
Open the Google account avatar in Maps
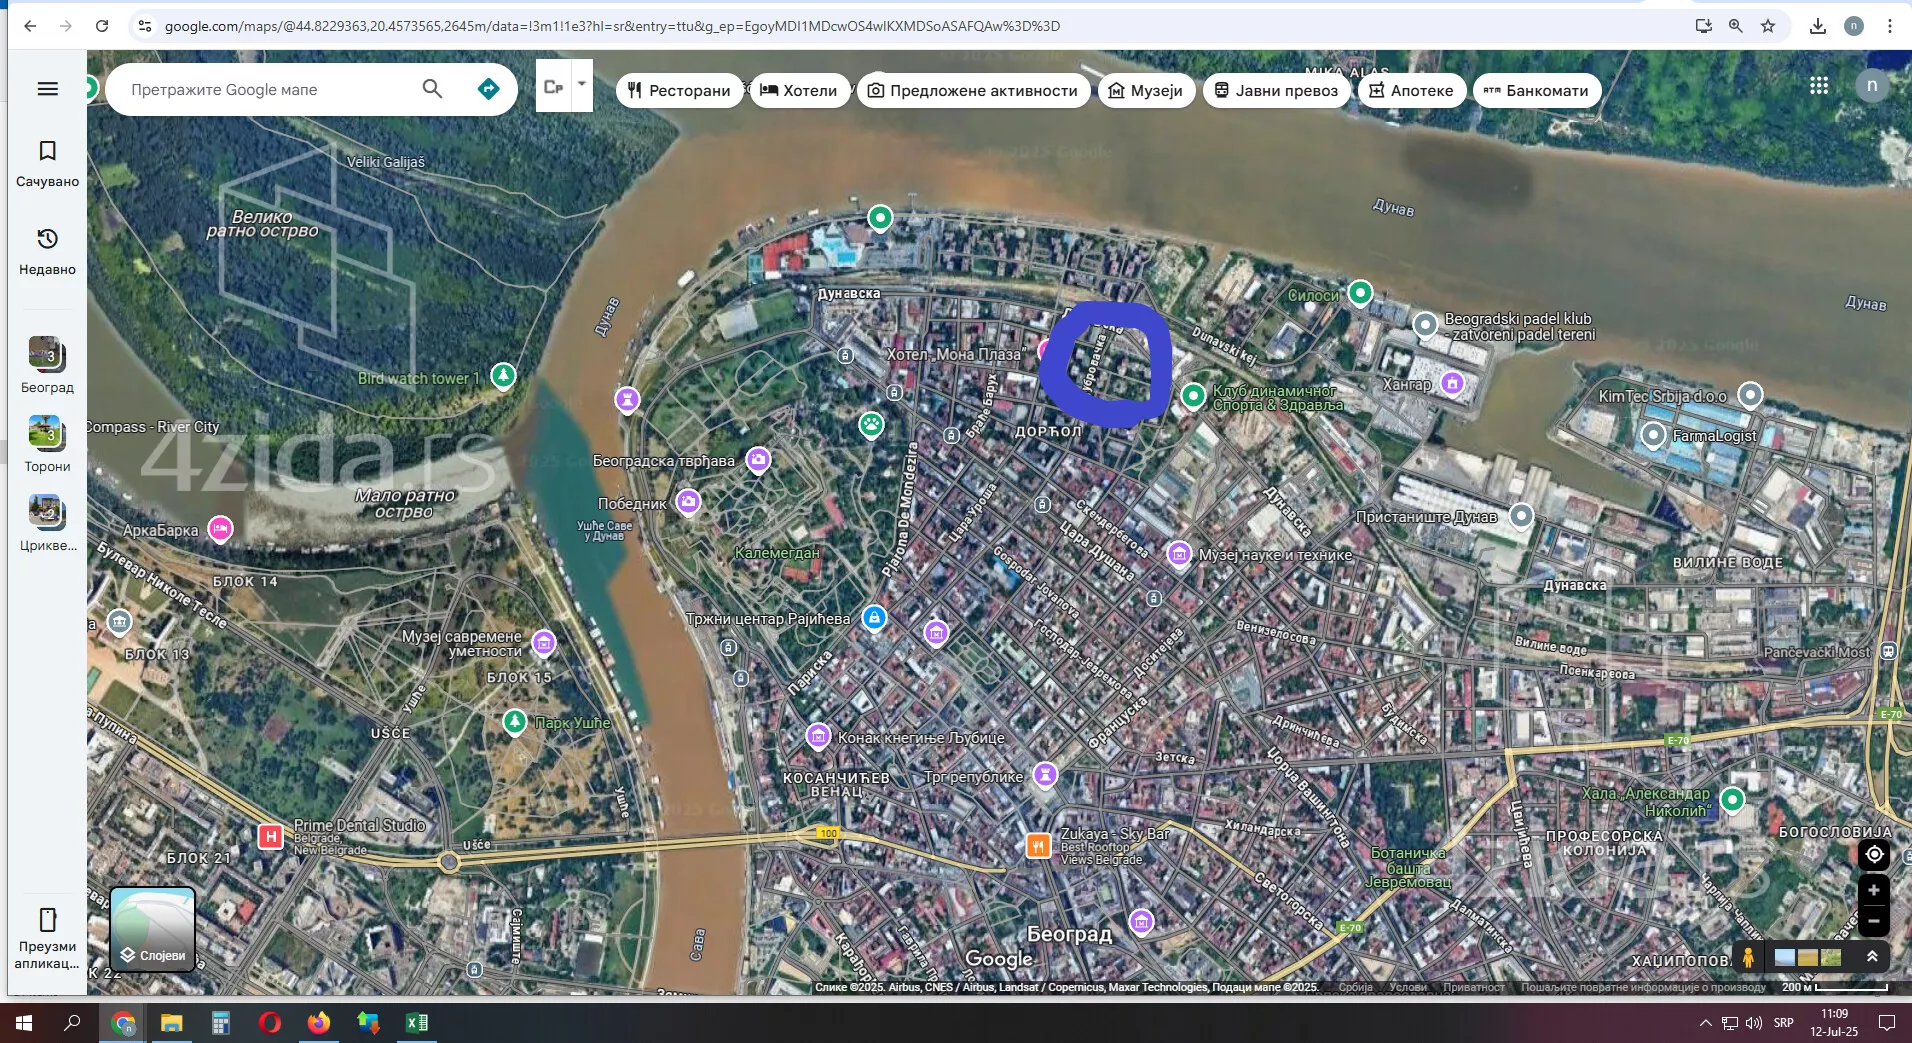click(x=1872, y=86)
